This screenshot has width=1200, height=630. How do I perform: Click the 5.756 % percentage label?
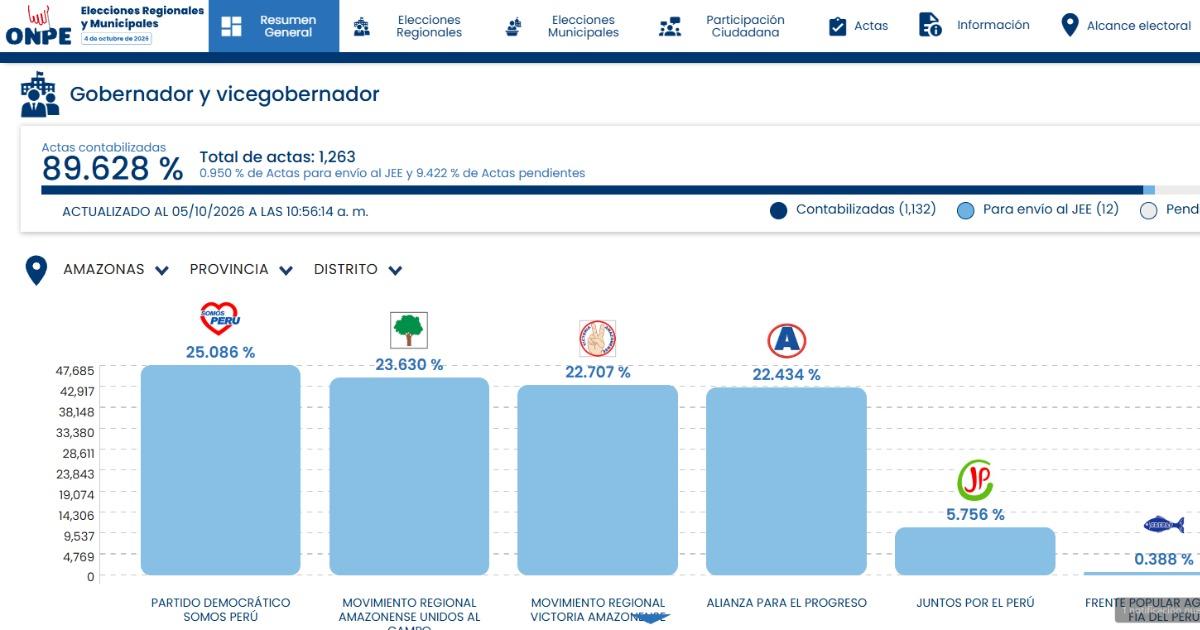[975, 515]
